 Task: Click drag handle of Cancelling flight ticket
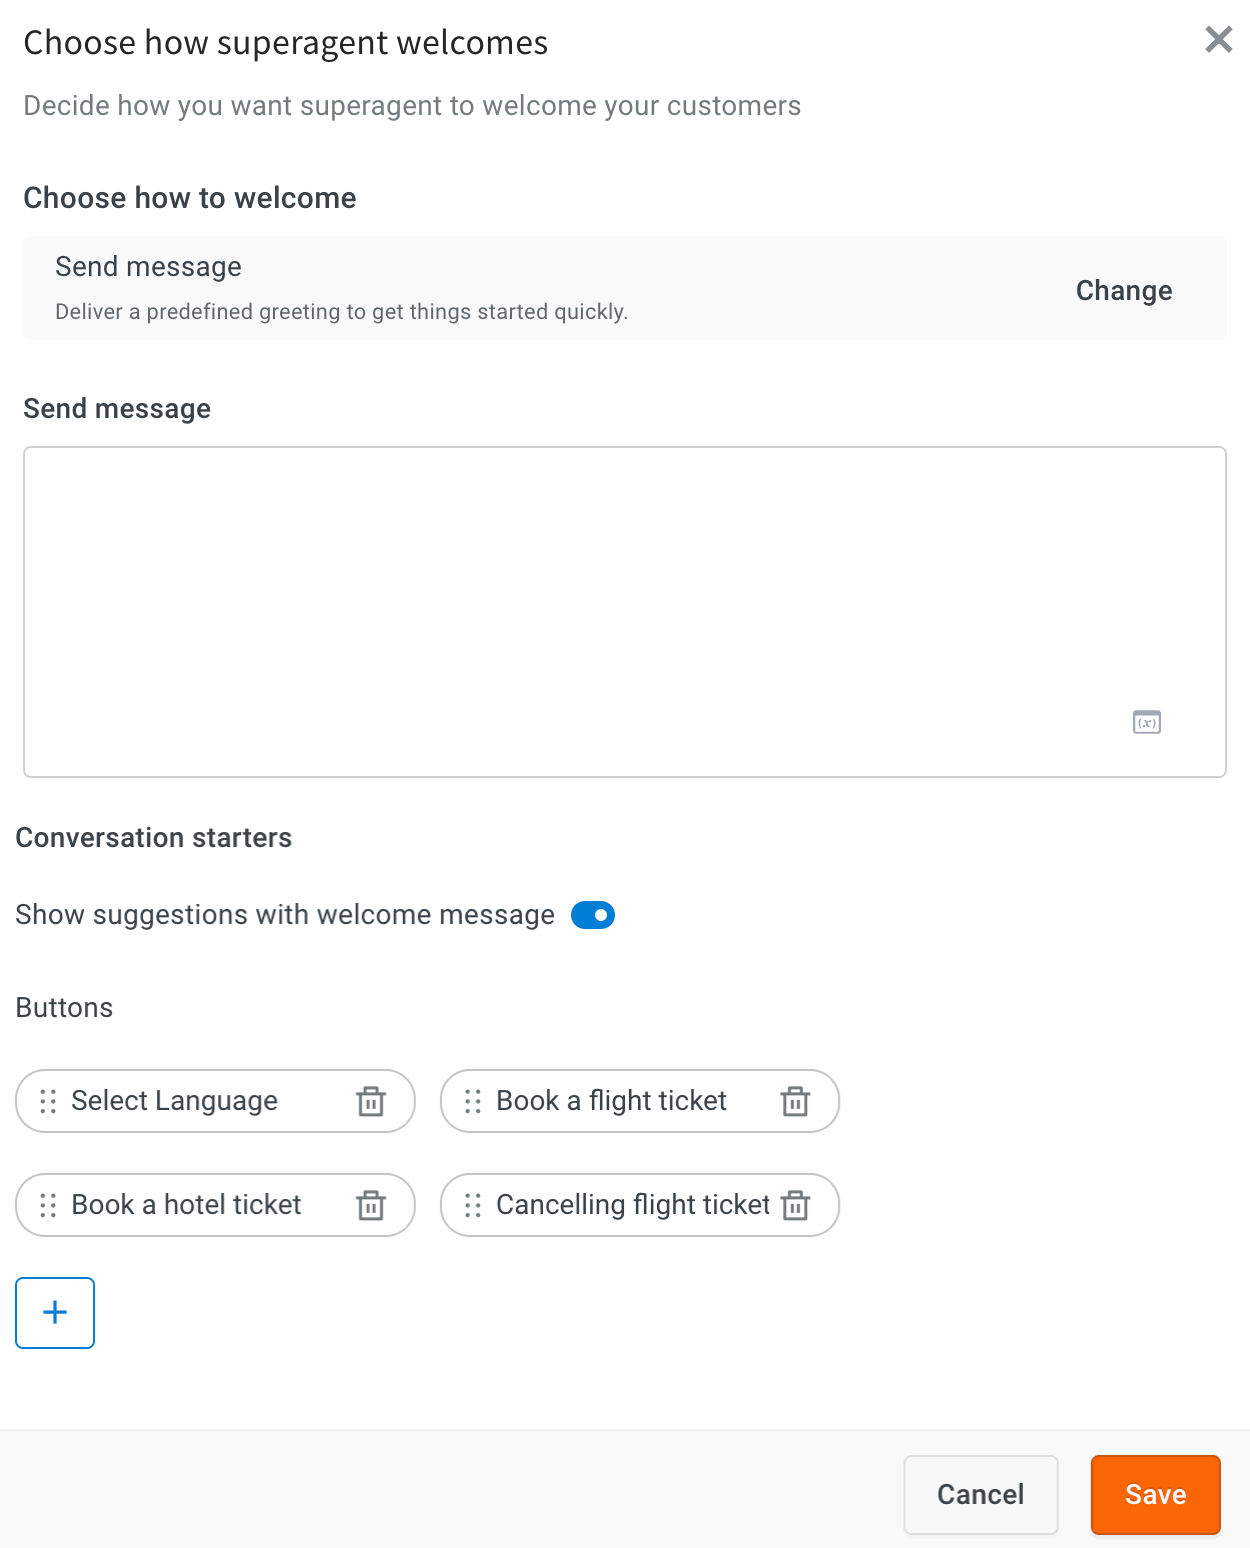pyautogui.click(x=473, y=1205)
